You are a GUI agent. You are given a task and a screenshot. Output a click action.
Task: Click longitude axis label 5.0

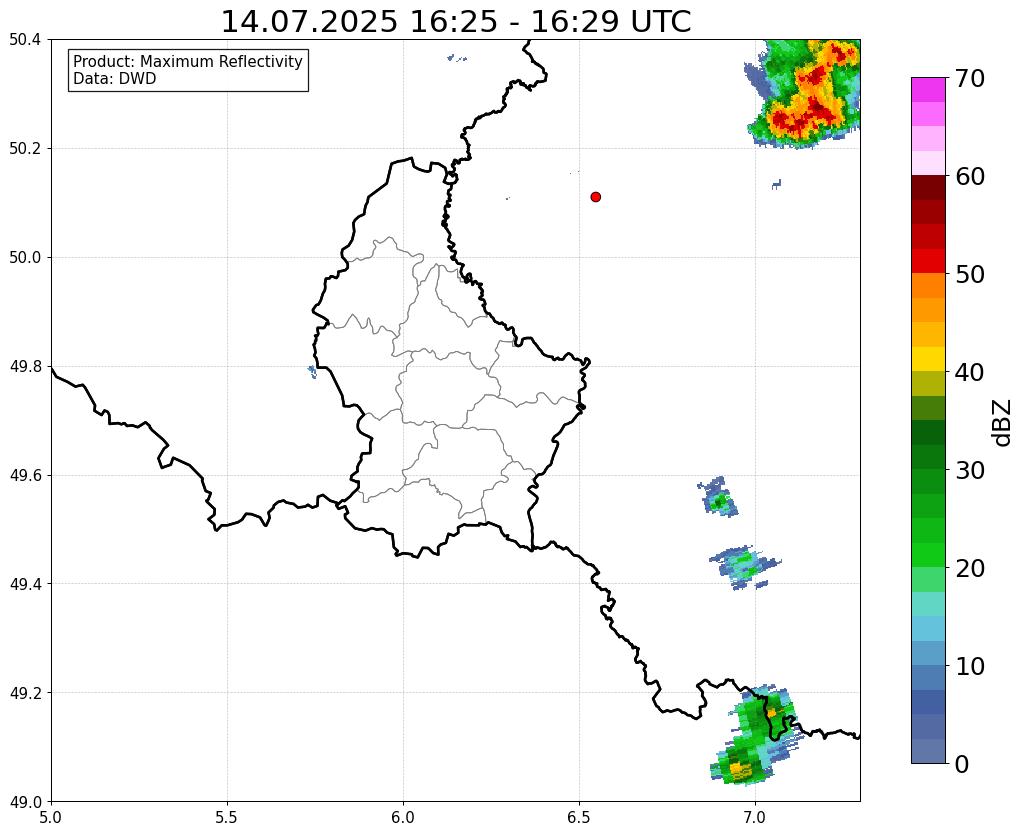tap(51, 818)
